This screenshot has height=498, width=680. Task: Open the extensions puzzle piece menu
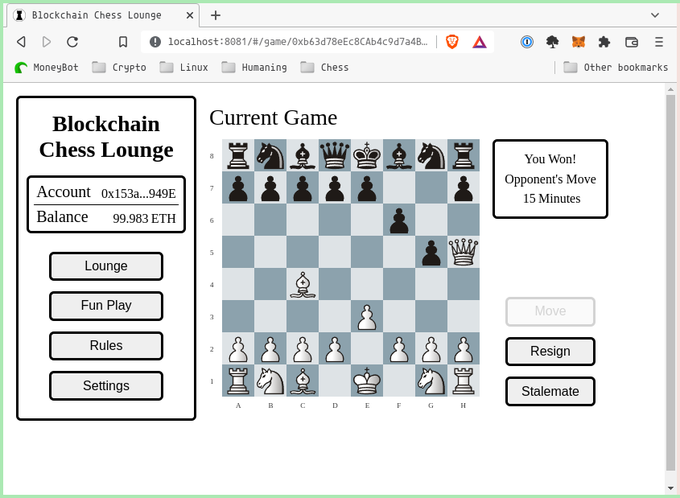tap(604, 42)
